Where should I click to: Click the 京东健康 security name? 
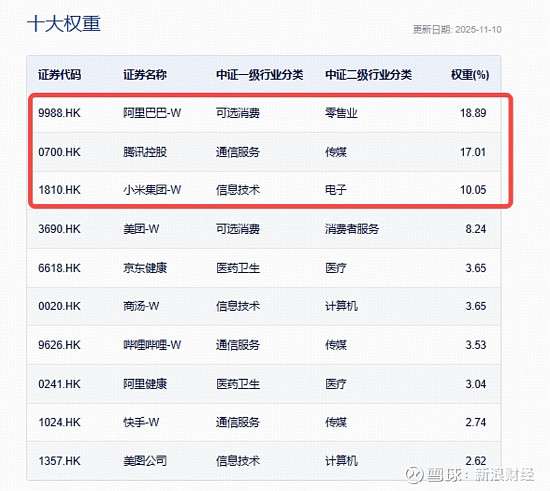[145, 268]
